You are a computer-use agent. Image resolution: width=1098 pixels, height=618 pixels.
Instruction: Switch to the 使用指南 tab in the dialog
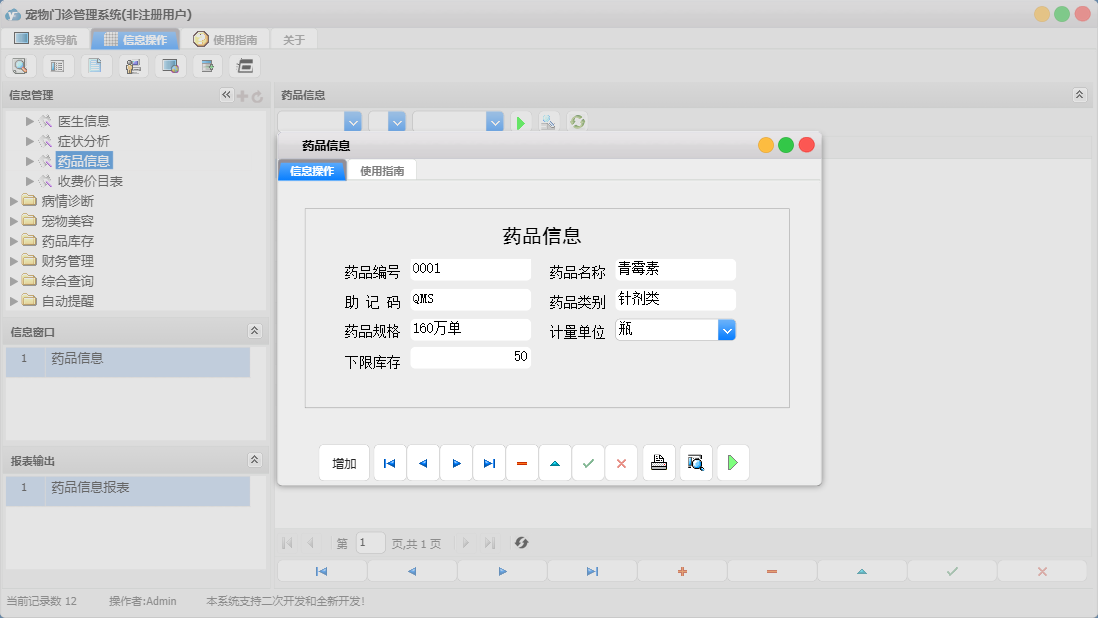click(x=381, y=169)
